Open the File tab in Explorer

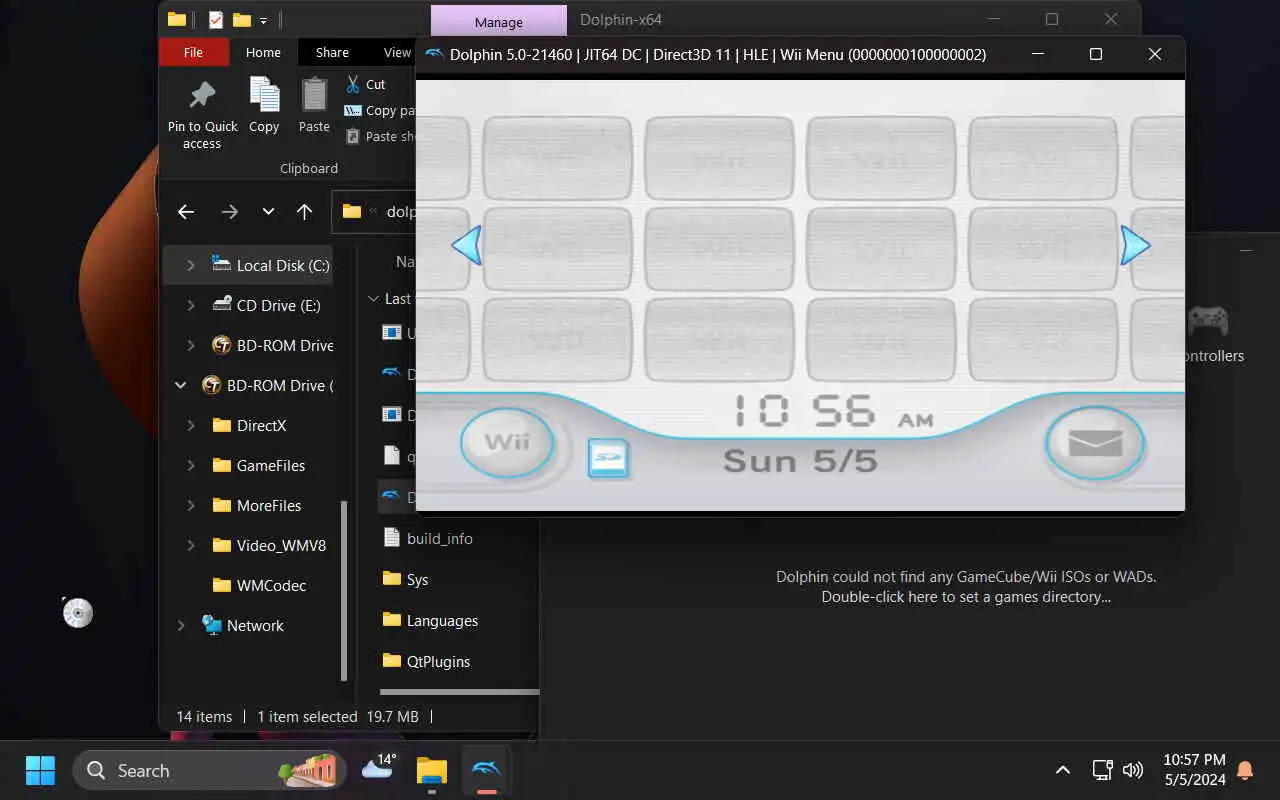pos(193,52)
